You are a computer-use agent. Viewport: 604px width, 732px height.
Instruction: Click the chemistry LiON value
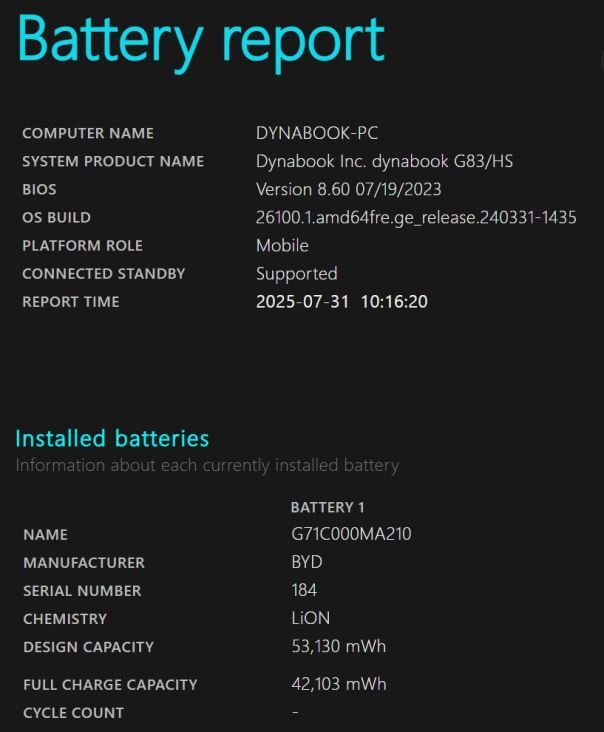(310, 619)
